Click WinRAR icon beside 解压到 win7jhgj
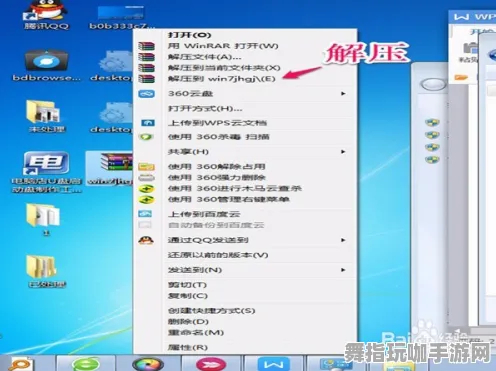Image resolution: width=496 pixels, height=371 pixels. (146, 79)
